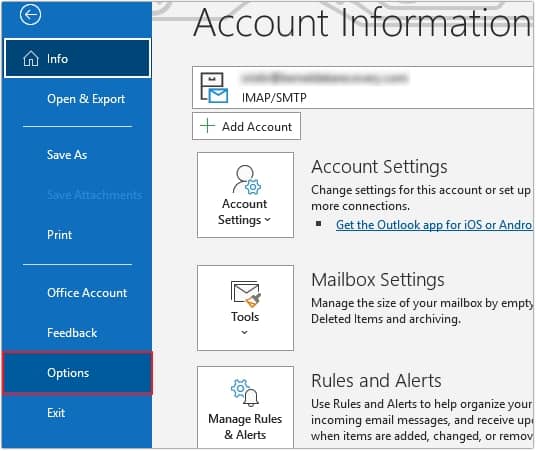536x451 pixels.
Task: Select the IMAP/SMTP account mailbox icon
Action: (214, 88)
